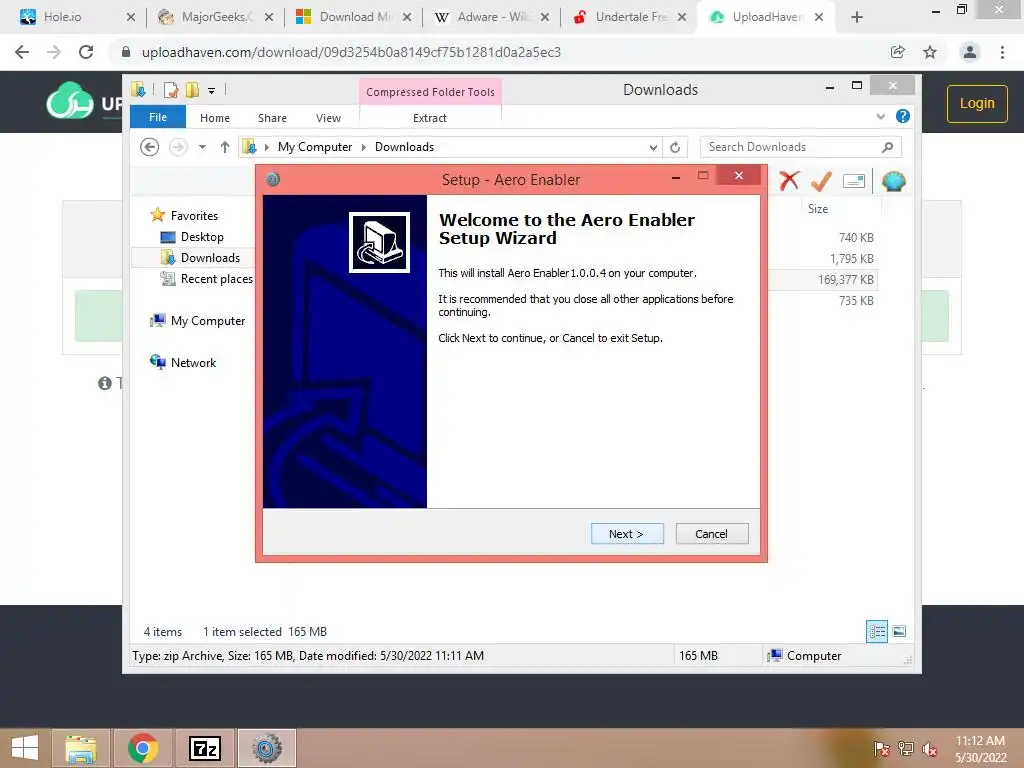The height and width of the screenshot is (768, 1024).
Task: Bookmark this page with the star icon
Action: pyautogui.click(x=930, y=52)
